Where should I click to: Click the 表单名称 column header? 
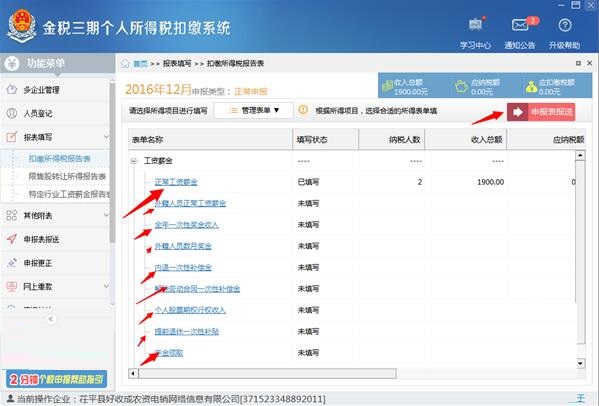pyautogui.click(x=210, y=140)
